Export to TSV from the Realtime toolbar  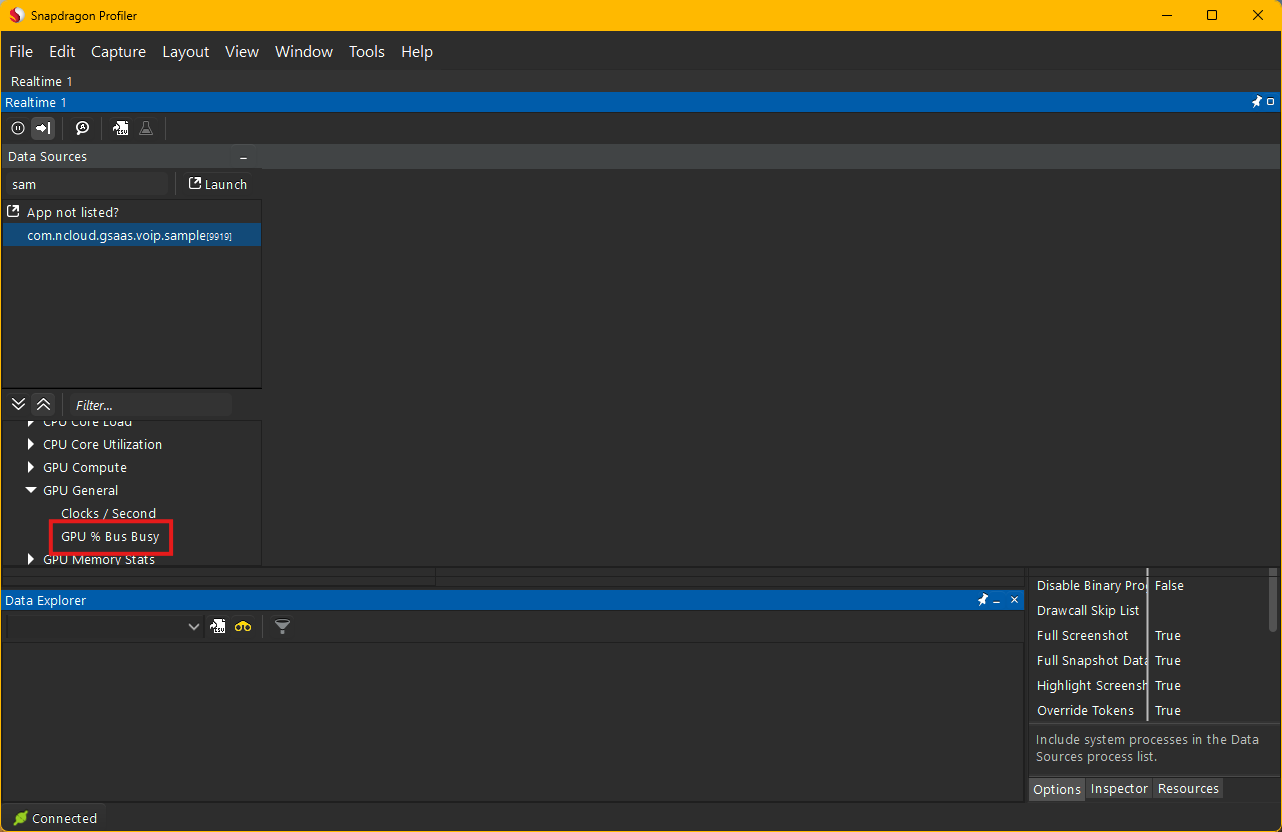[120, 128]
